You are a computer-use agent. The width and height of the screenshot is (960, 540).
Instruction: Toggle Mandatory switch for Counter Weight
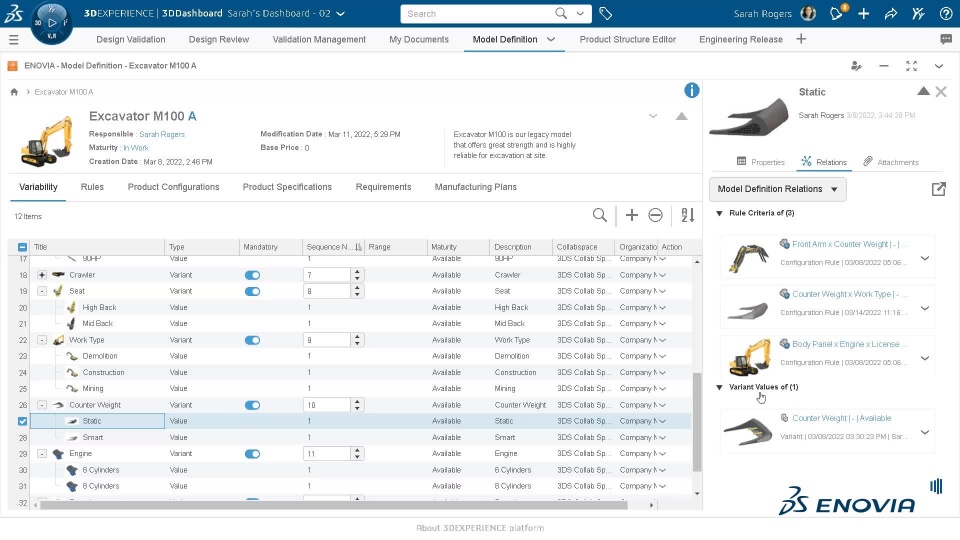tap(252, 405)
